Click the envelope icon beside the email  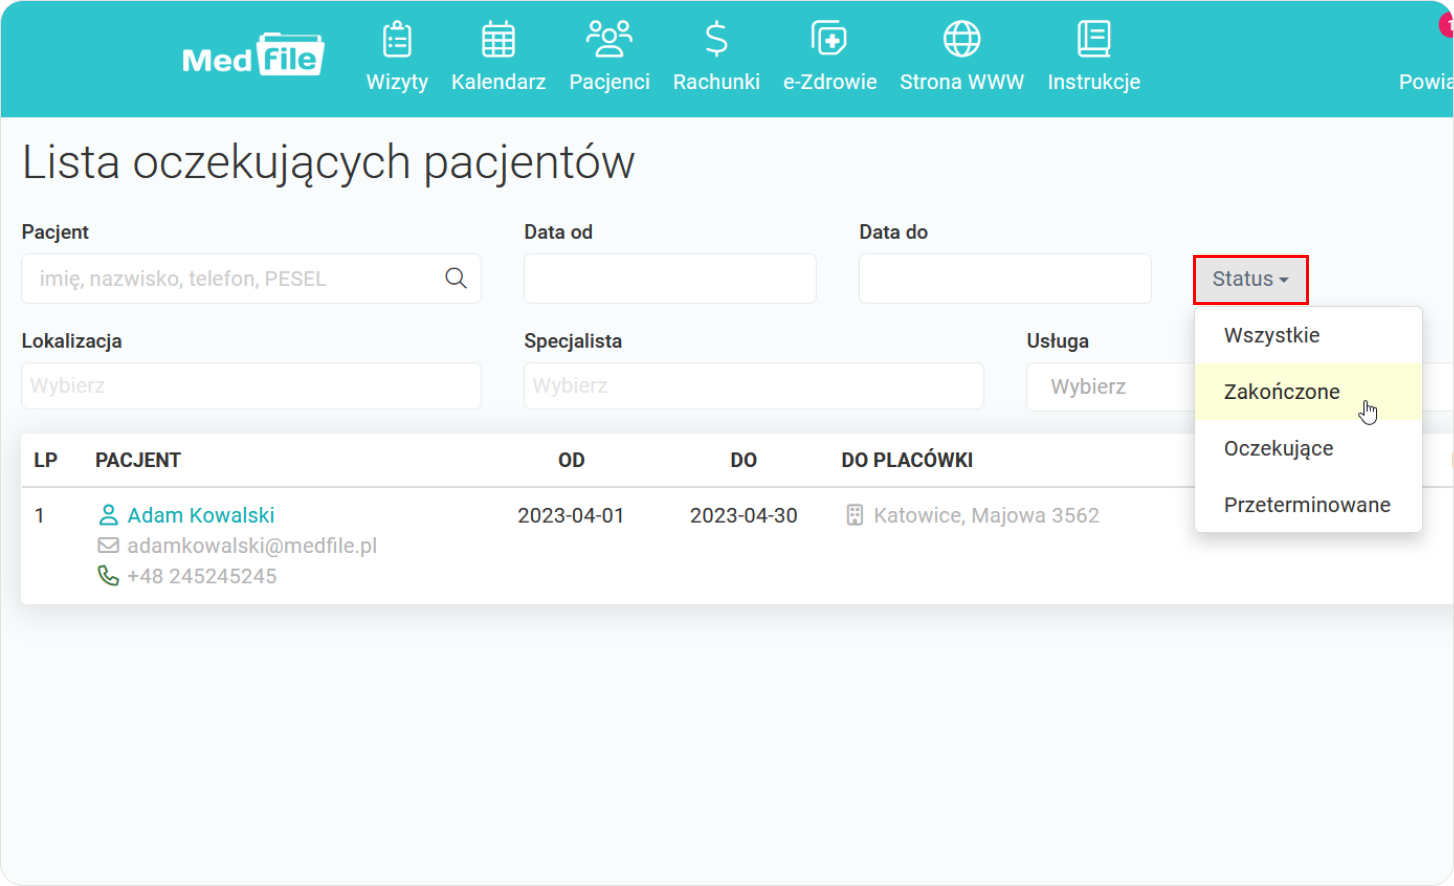coord(108,546)
